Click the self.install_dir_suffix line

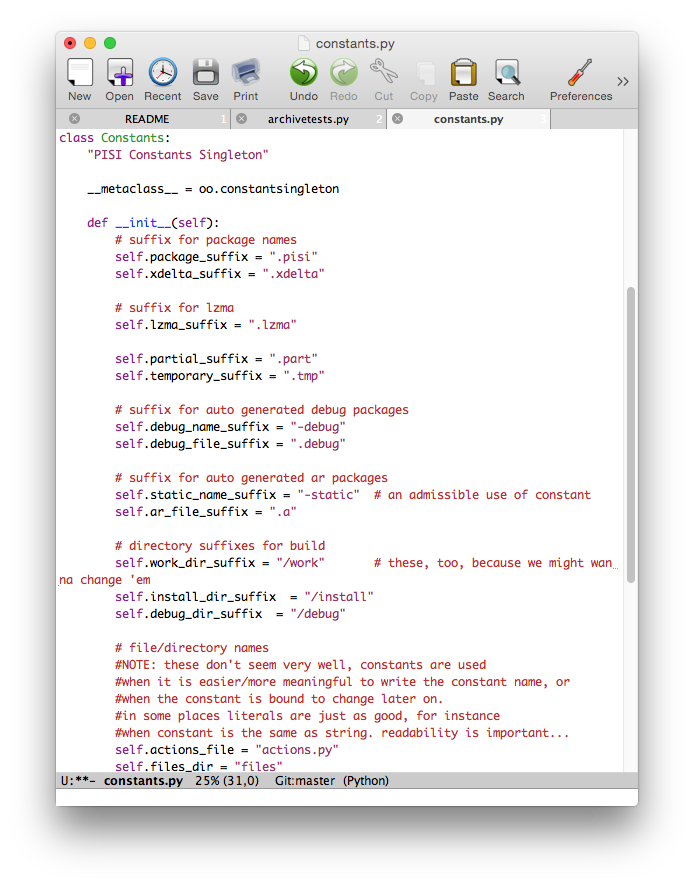(x=245, y=597)
